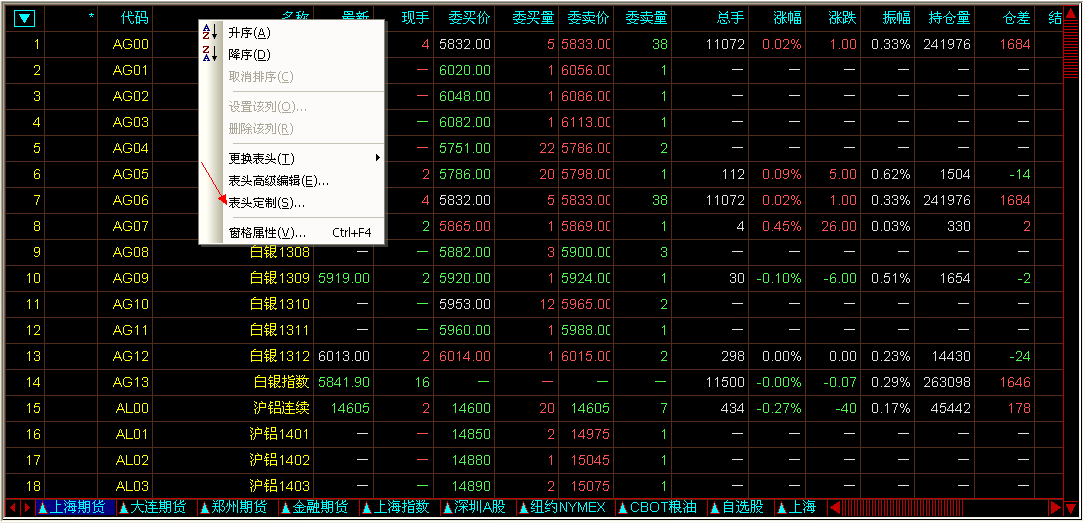Click the 持仓量 column header
This screenshot has width=1085, height=523.
[x=949, y=19]
